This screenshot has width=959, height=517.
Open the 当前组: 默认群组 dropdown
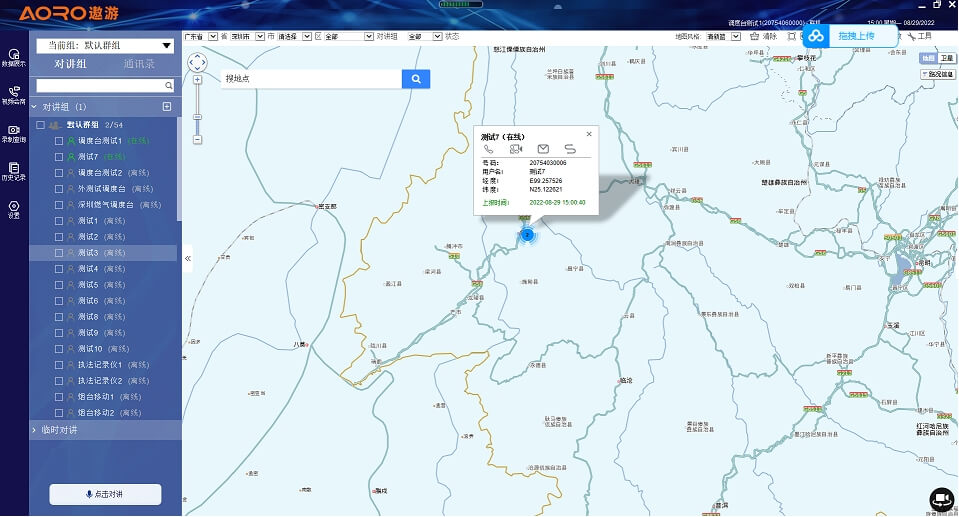tap(105, 45)
